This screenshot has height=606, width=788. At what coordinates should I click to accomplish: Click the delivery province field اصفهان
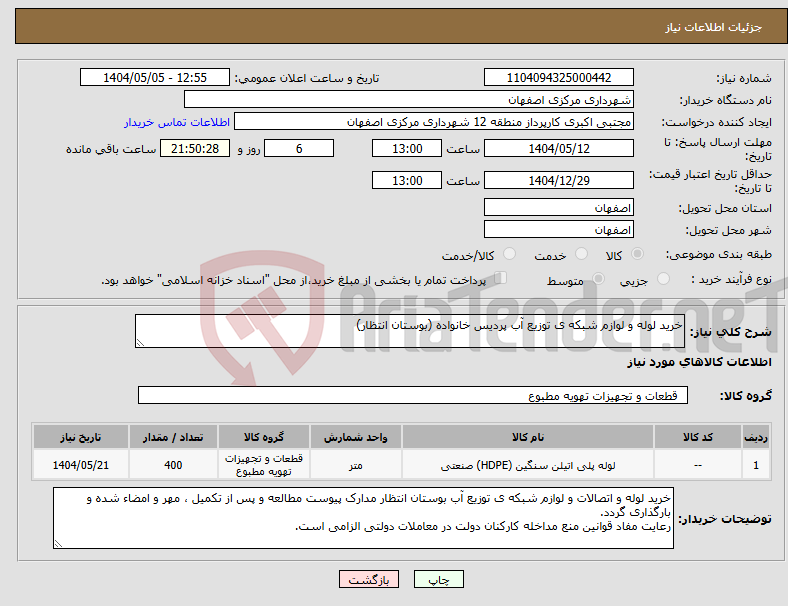click(558, 208)
